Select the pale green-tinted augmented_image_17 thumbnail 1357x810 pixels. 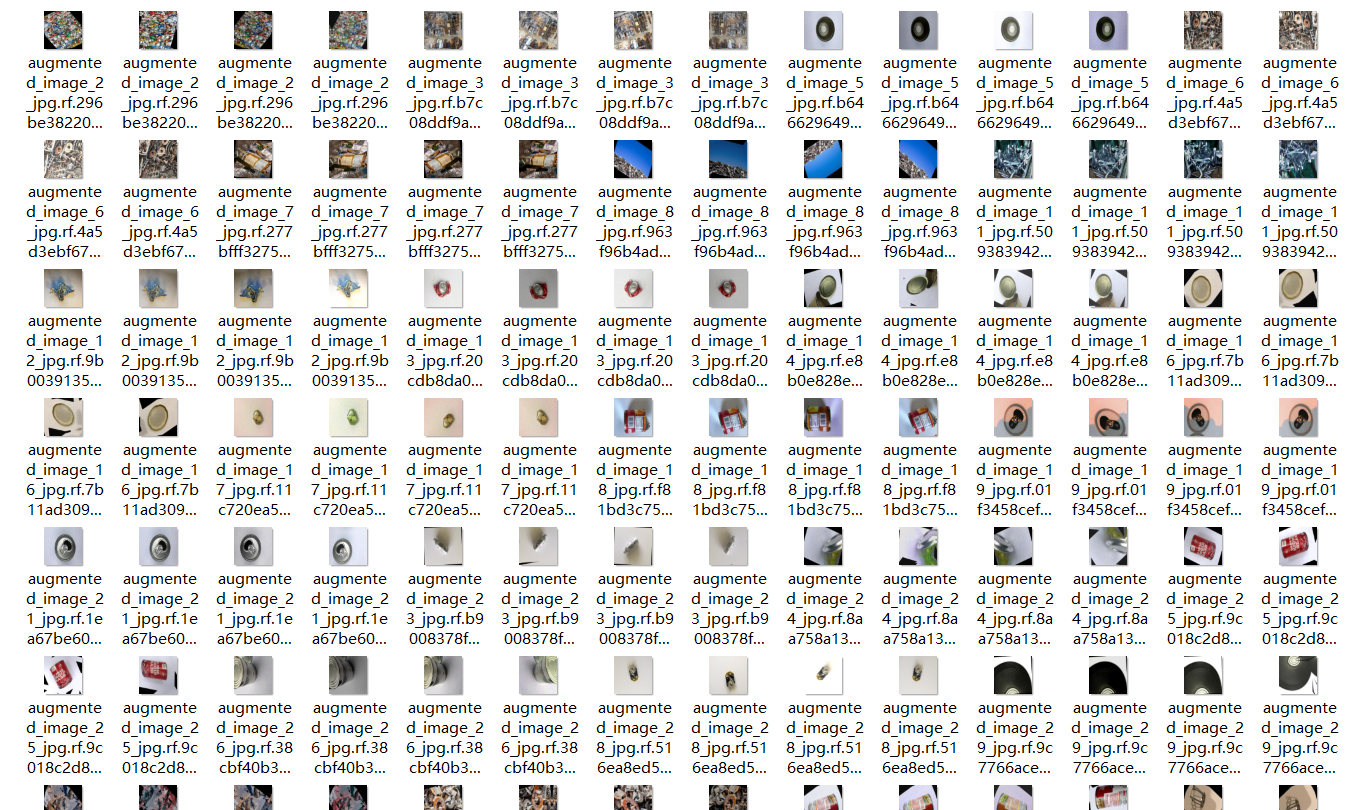click(x=349, y=417)
